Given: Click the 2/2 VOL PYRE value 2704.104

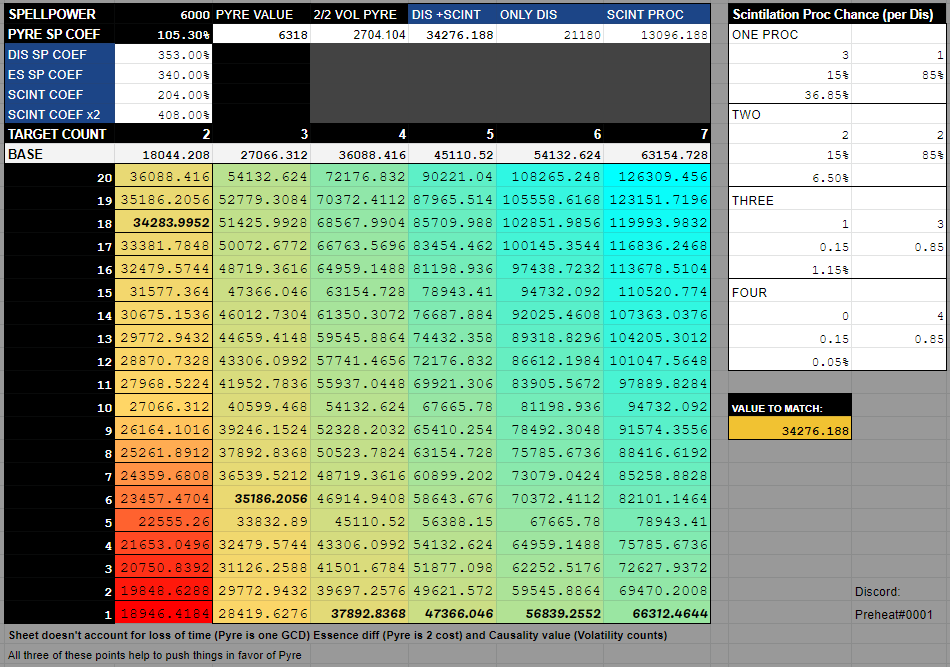Looking at the screenshot, I should point(359,35).
